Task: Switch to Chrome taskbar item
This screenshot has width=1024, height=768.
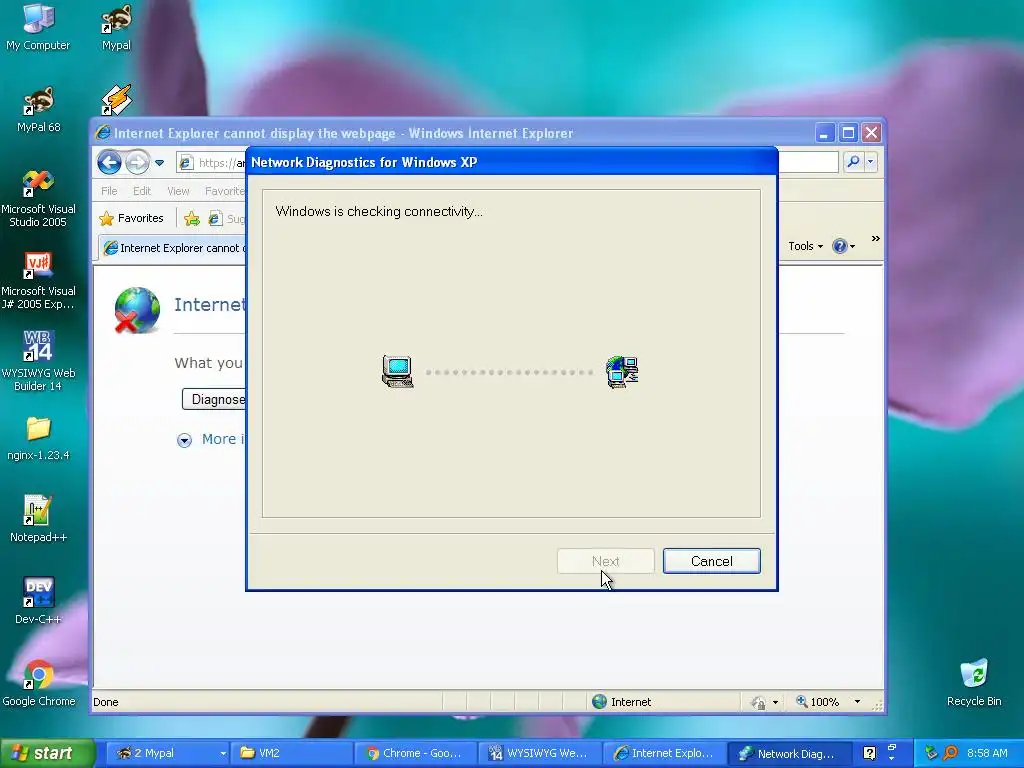Action: (x=416, y=754)
